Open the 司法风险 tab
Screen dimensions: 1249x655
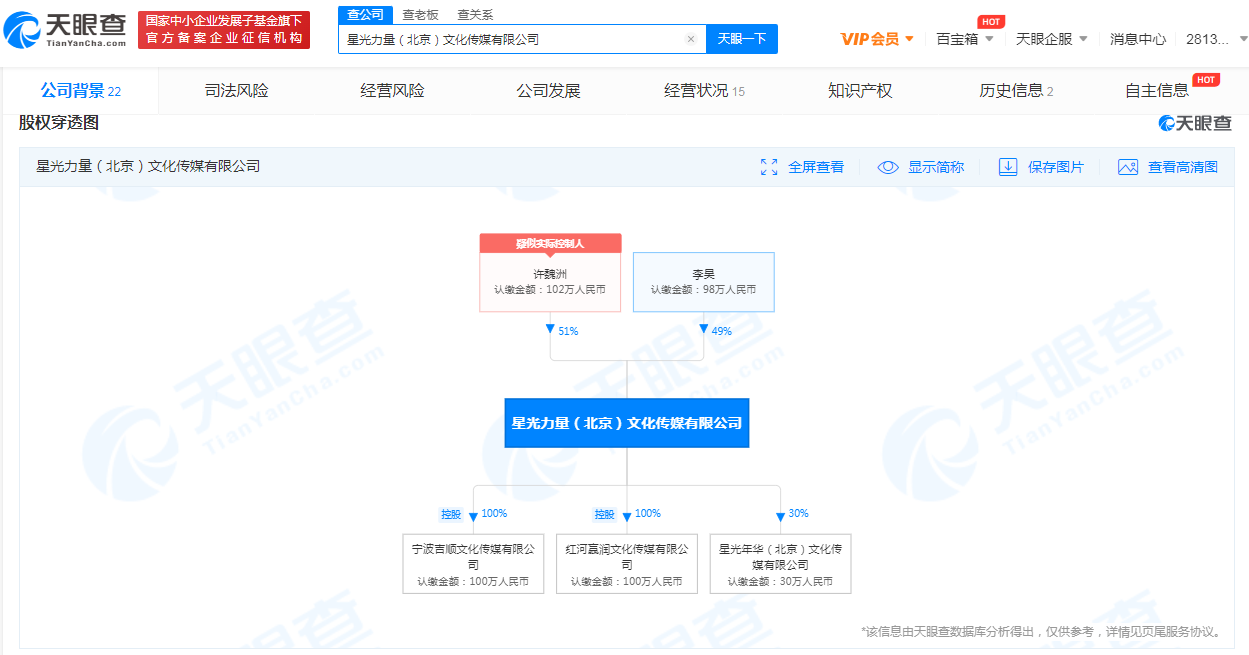click(237, 91)
